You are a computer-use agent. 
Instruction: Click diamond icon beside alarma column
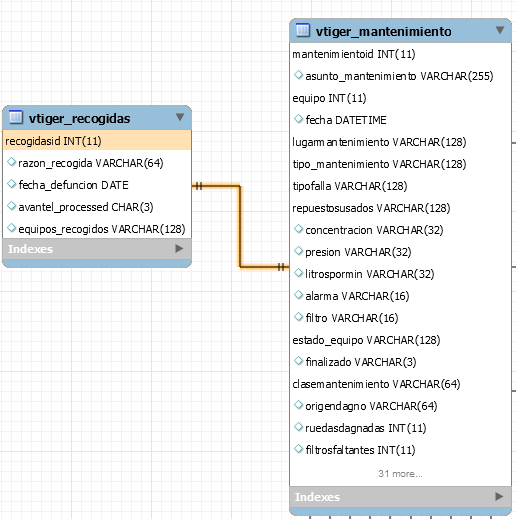click(298, 295)
